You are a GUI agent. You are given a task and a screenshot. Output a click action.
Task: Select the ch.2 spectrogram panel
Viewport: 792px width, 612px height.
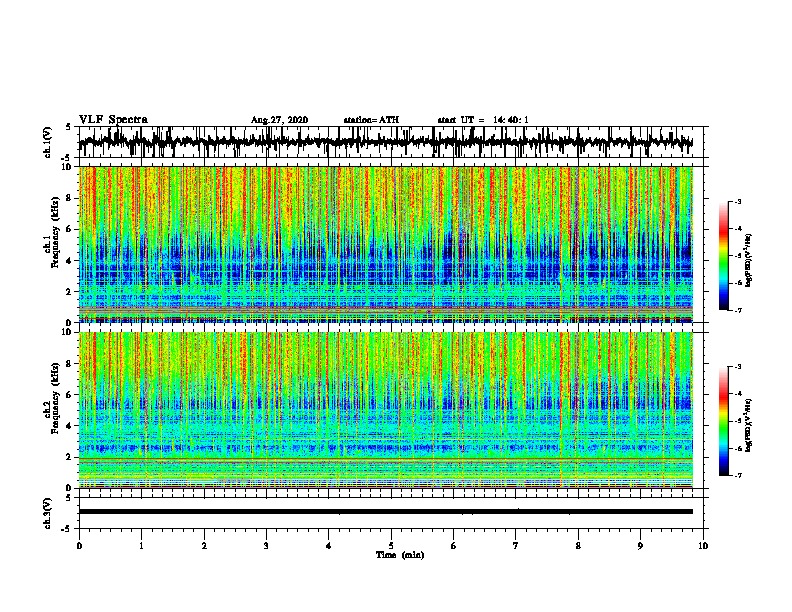[x=386, y=410]
